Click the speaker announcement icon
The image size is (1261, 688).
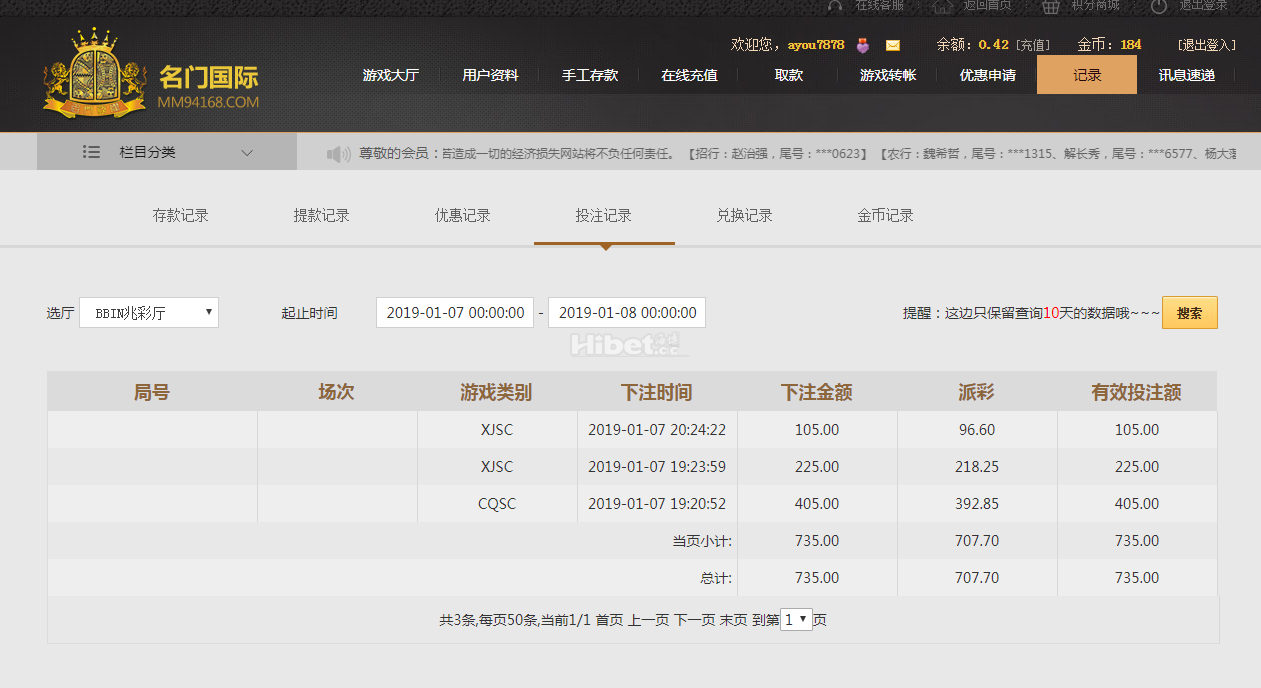[339, 154]
